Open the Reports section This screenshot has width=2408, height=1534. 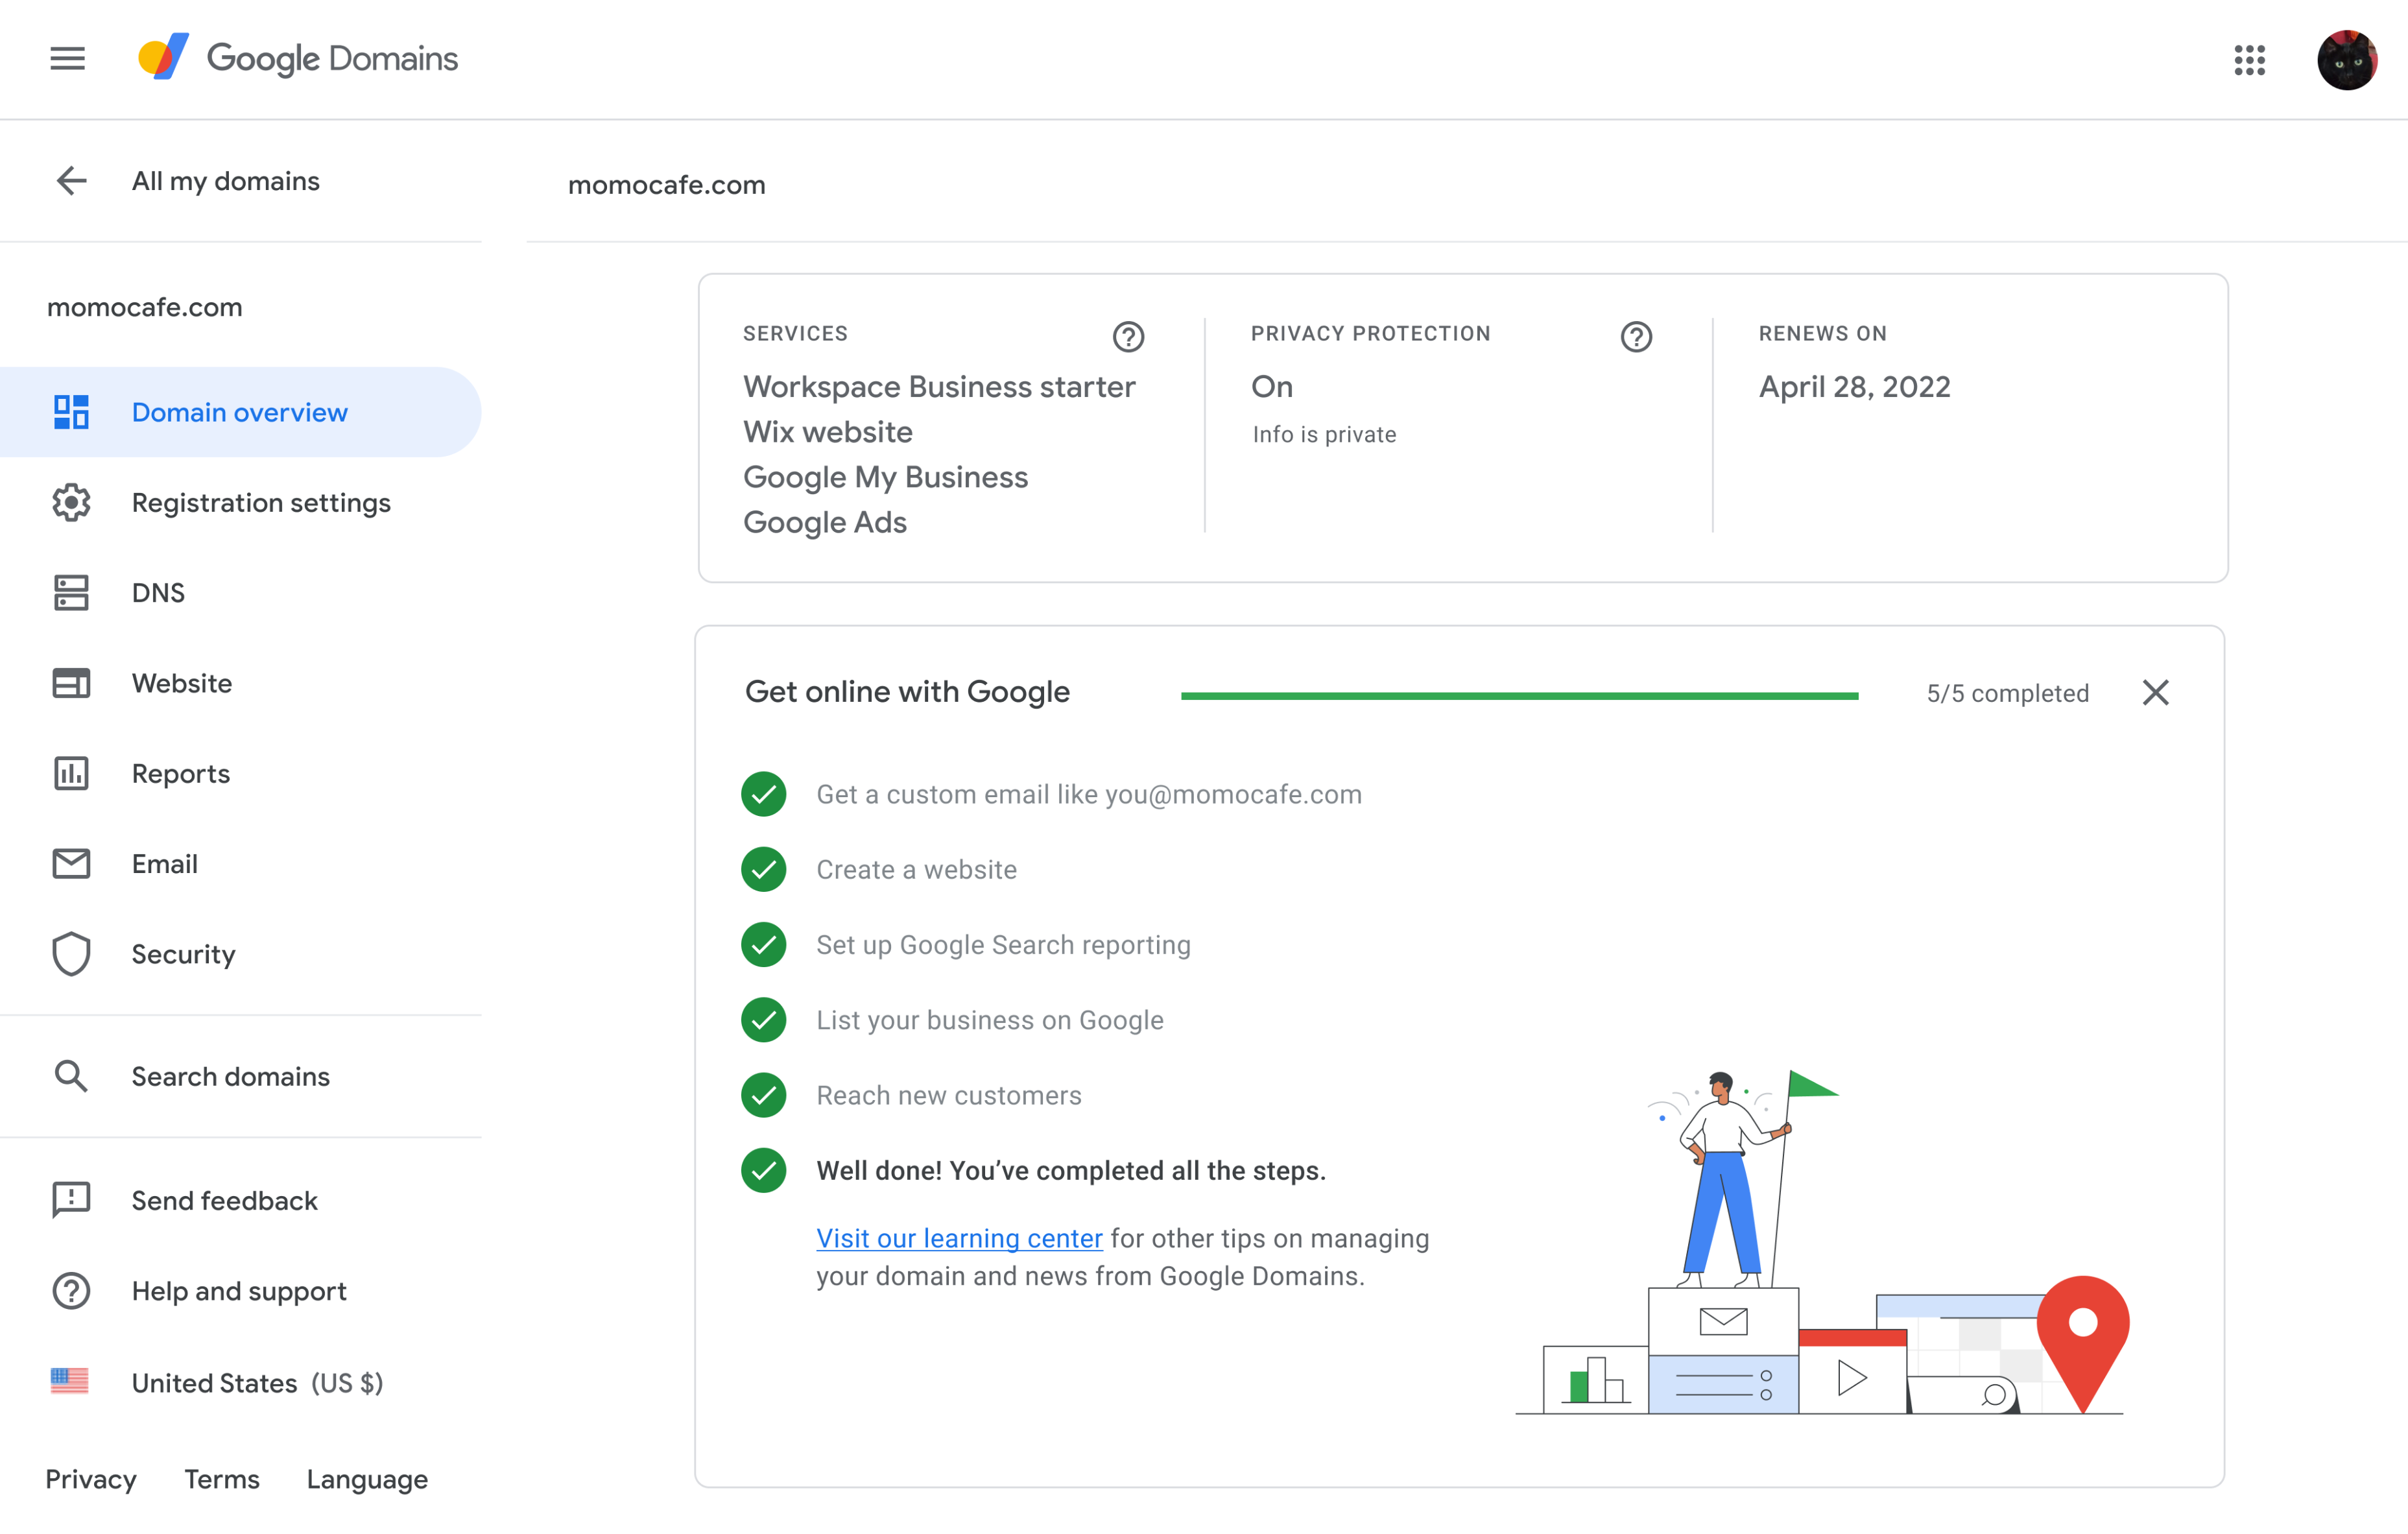(240, 773)
